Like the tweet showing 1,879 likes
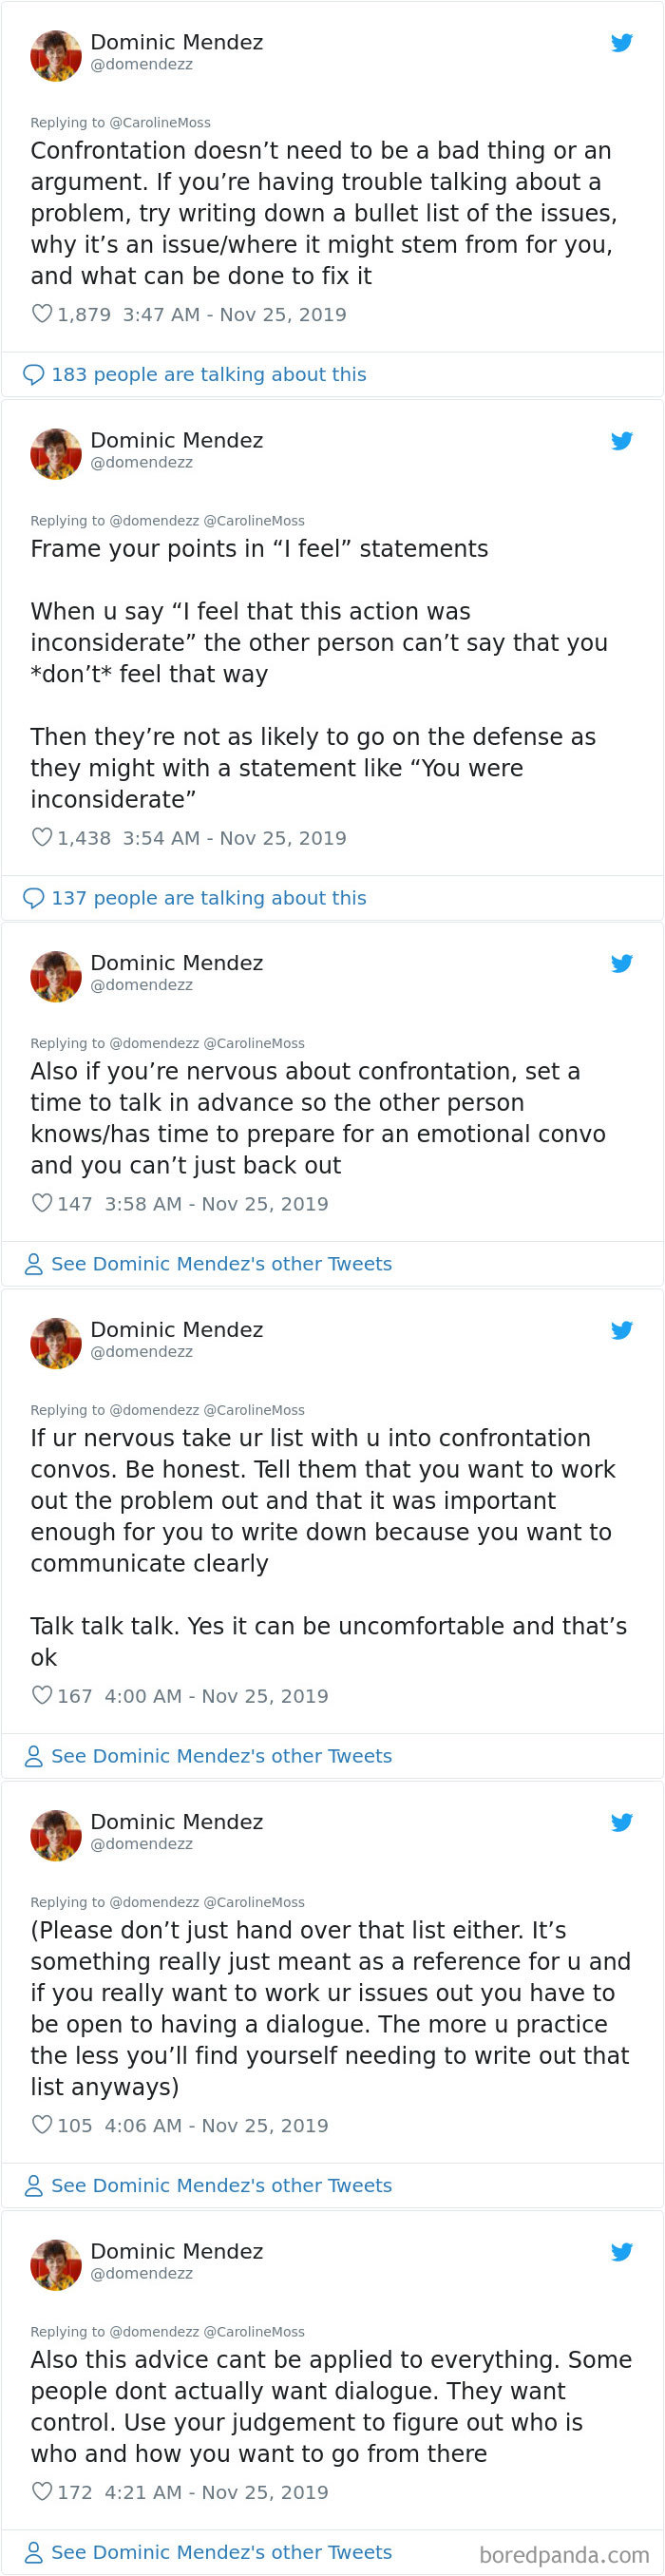Viewport: 665px width, 2576px height. (42, 314)
